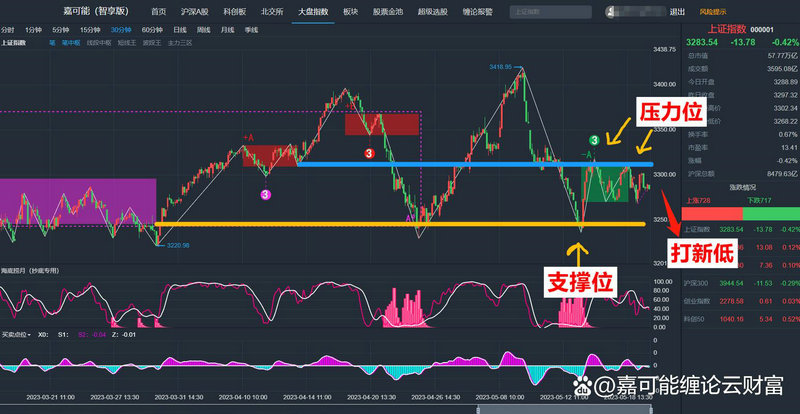Click the red circled 3 marker
Screen dimensions: 800x414
(x=369, y=153)
